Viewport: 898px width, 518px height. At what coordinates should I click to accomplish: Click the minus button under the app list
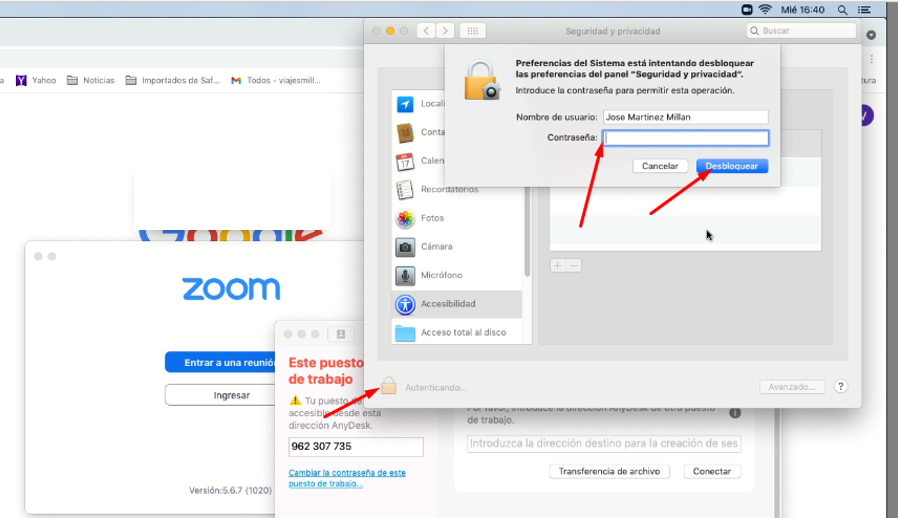[574, 266]
